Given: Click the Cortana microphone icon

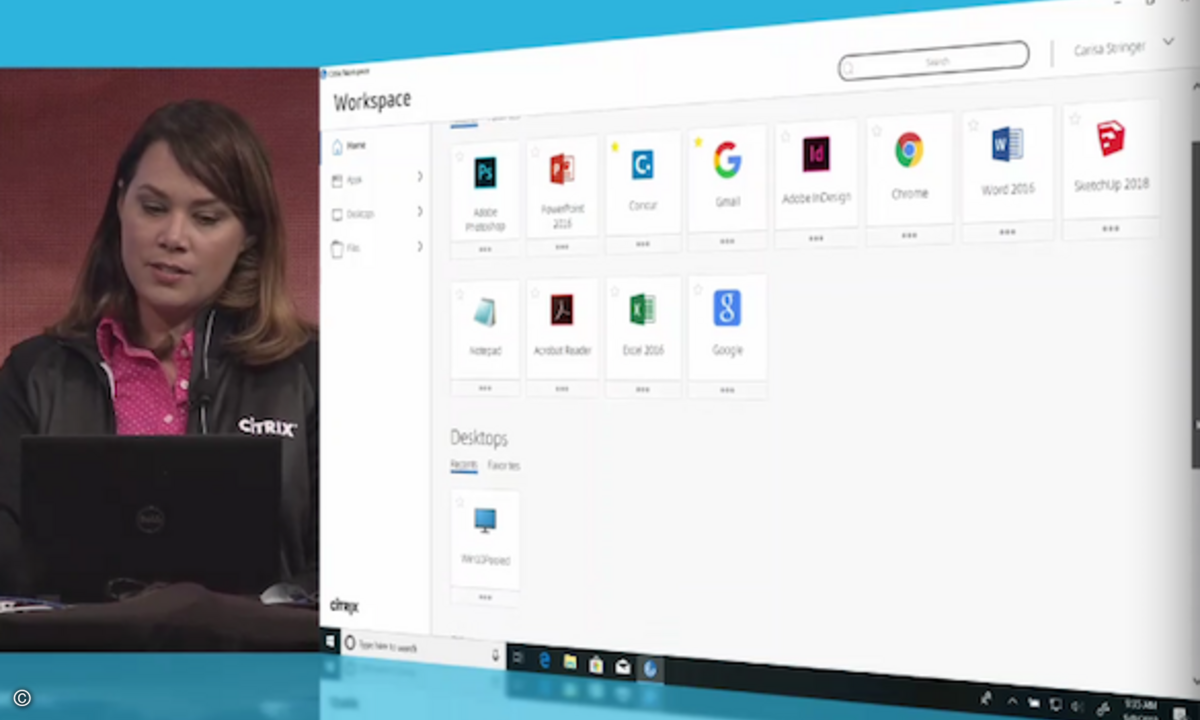Looking at the screenshot, I should [494, 655].
